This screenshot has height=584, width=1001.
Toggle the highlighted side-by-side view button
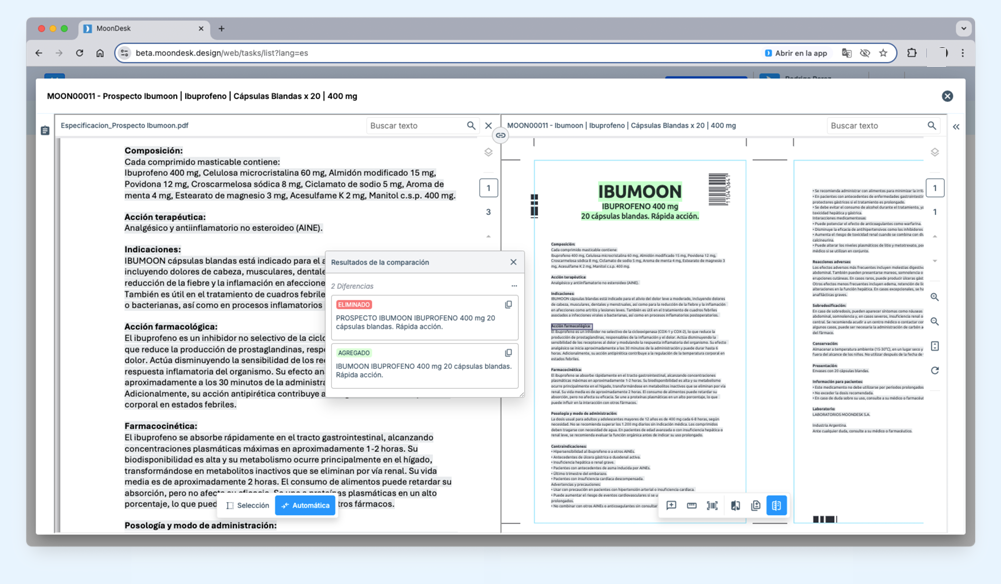(776, 506)
